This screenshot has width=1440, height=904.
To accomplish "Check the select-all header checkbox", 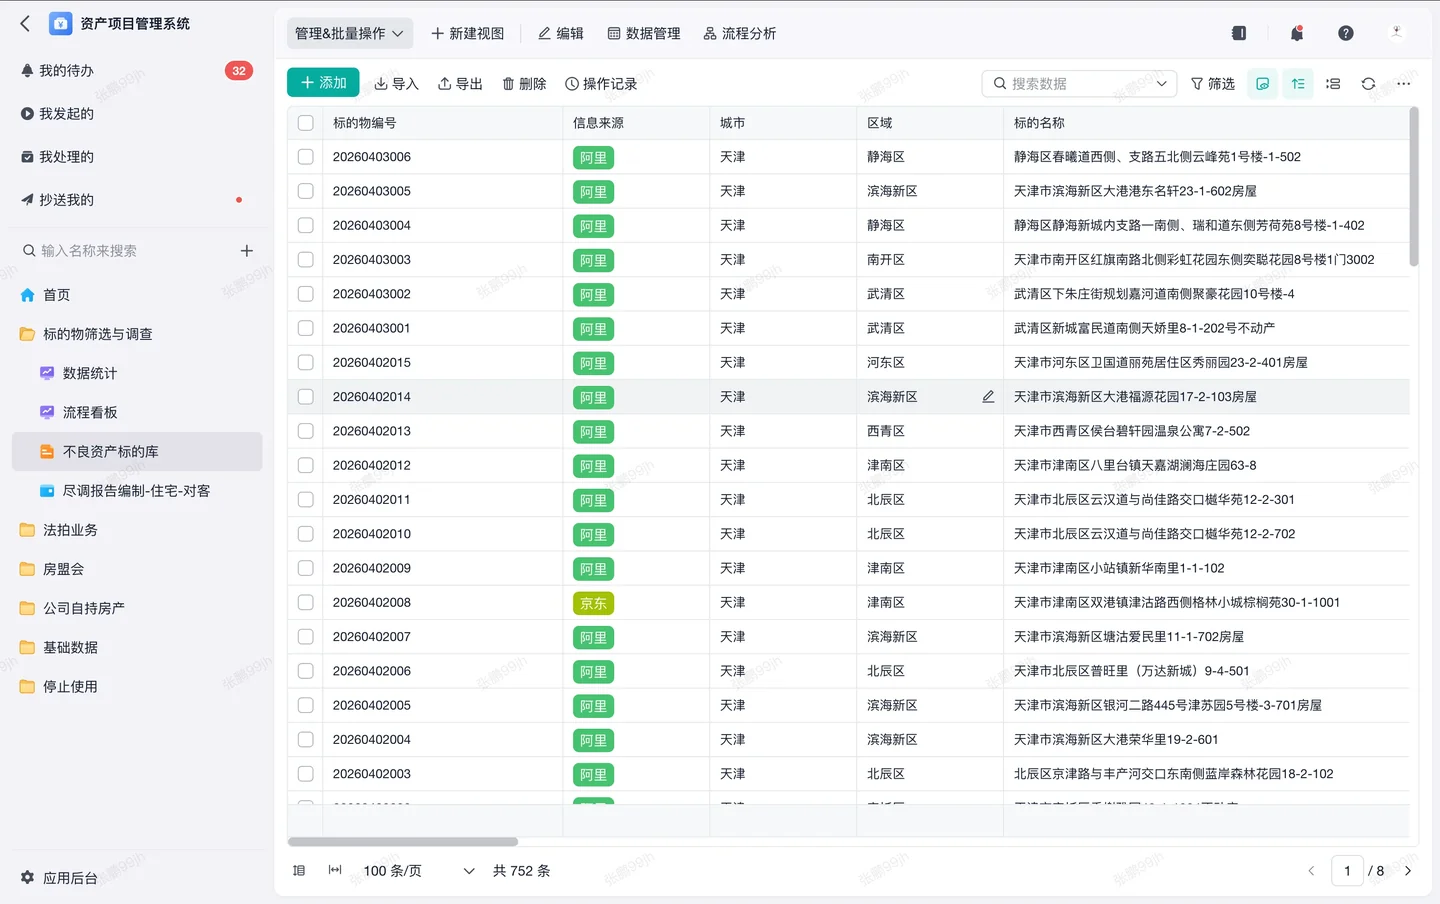I will tap(306, 123).
